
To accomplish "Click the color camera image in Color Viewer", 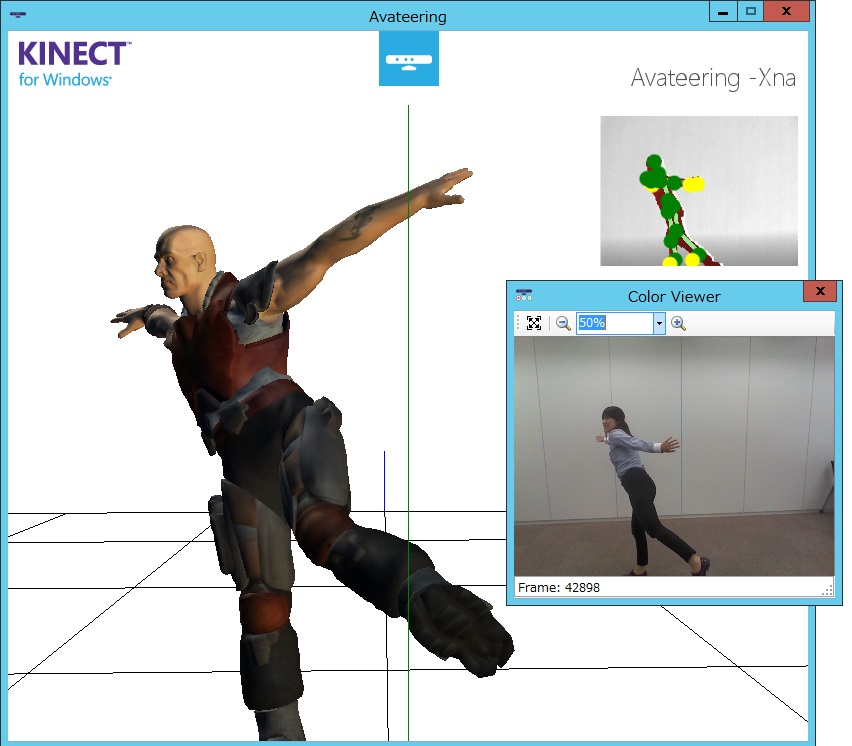I will 674,456.
